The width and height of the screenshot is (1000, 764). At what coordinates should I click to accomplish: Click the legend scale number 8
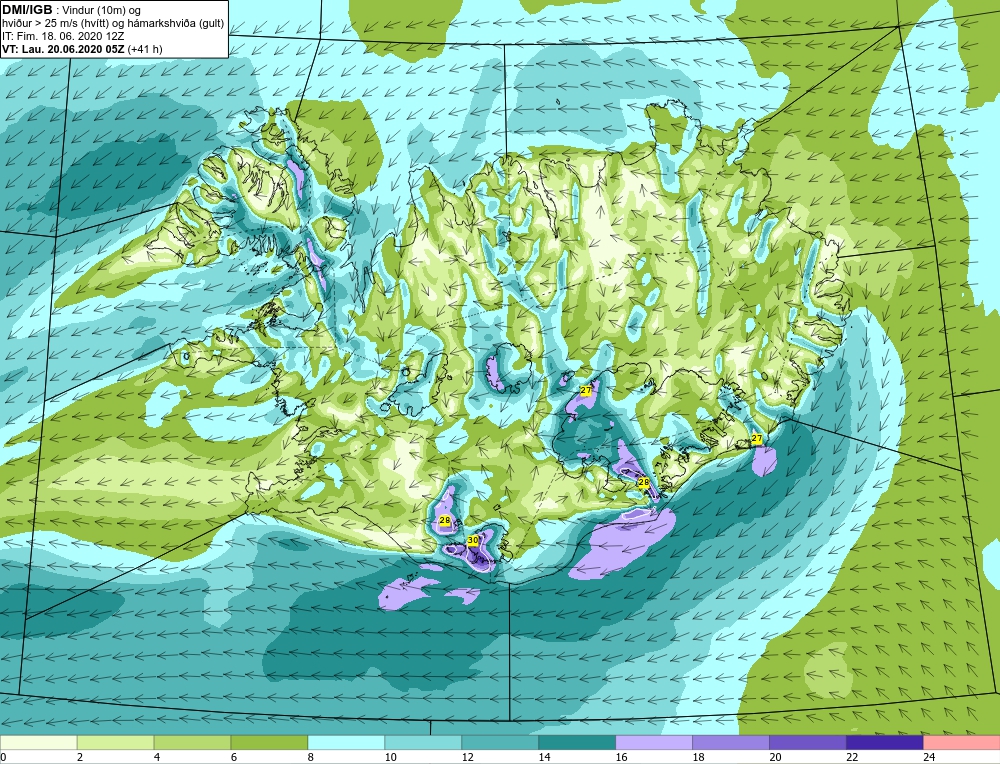point(311,757)
